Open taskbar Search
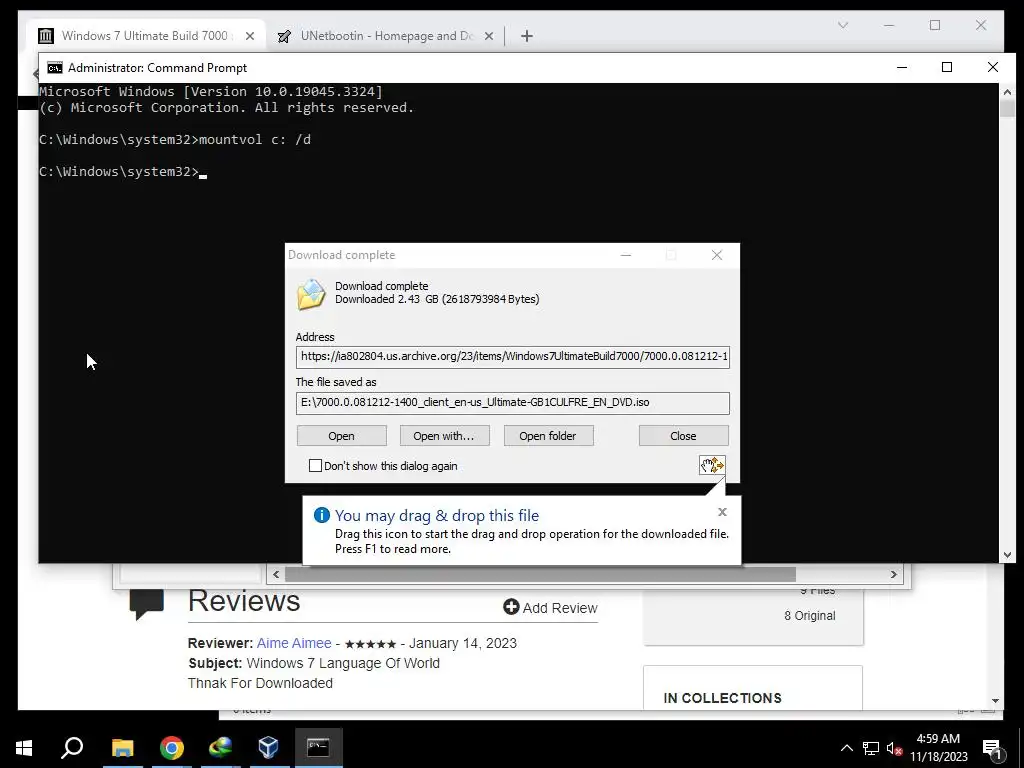The image size is (1024, 768). (72, 748)
